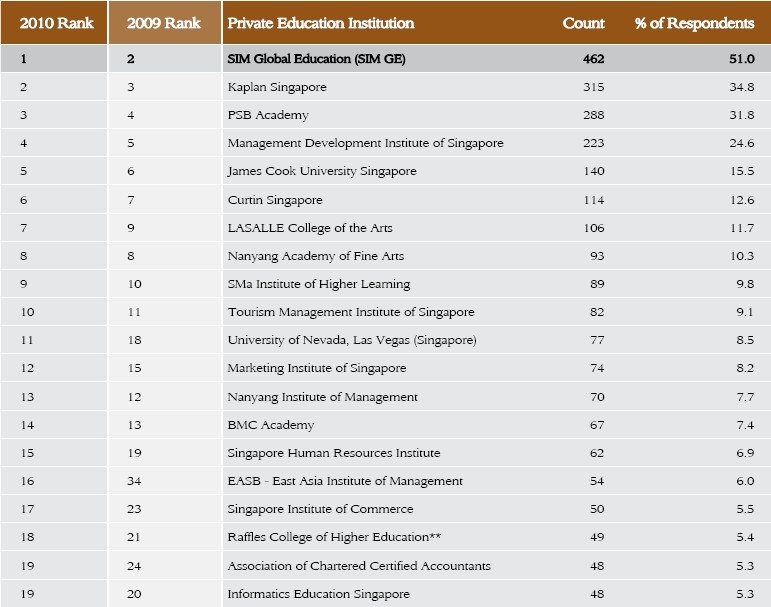
Task: Click percentage '10.3' in Nanyang Academy row
Action: [742, 256]
